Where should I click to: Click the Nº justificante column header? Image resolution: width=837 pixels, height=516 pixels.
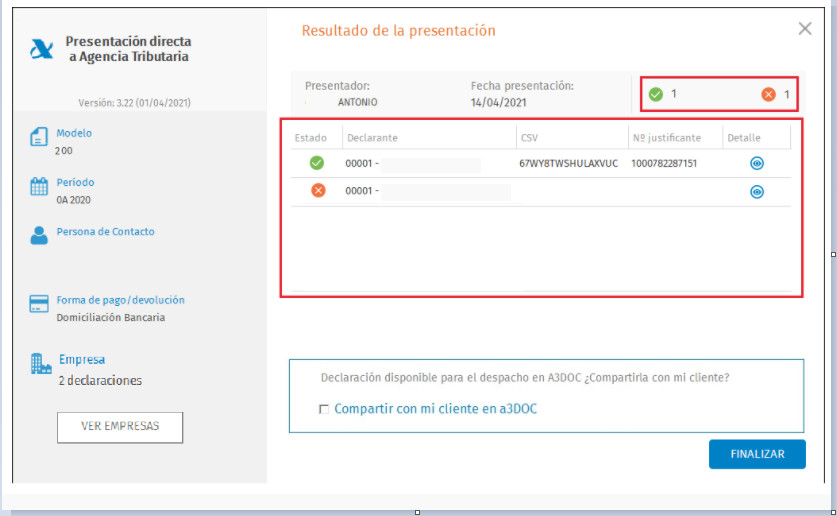pos(667,138)
